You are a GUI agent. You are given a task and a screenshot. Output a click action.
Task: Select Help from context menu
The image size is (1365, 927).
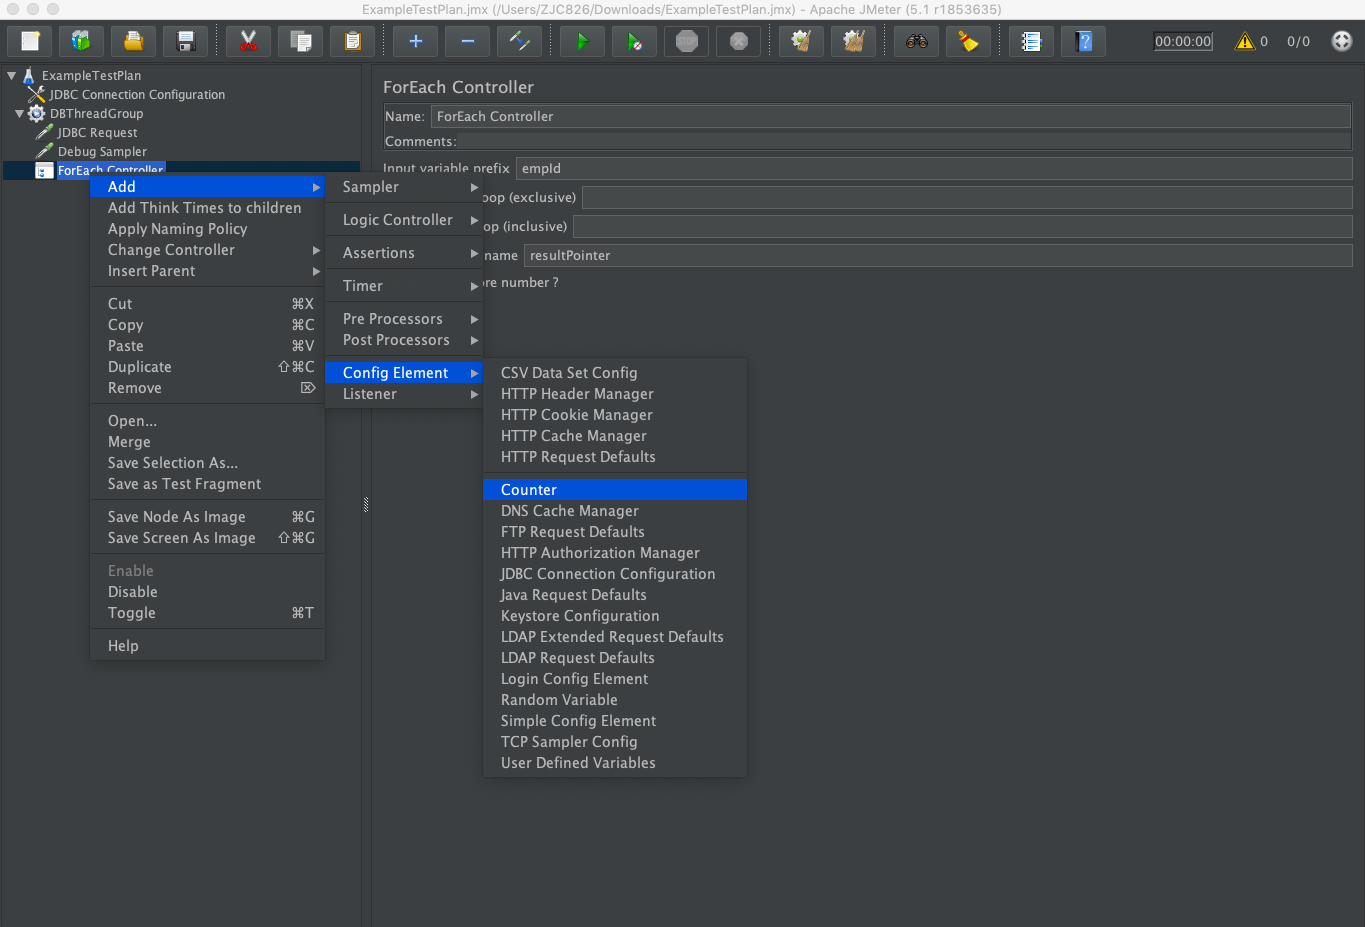click(207, 646)
